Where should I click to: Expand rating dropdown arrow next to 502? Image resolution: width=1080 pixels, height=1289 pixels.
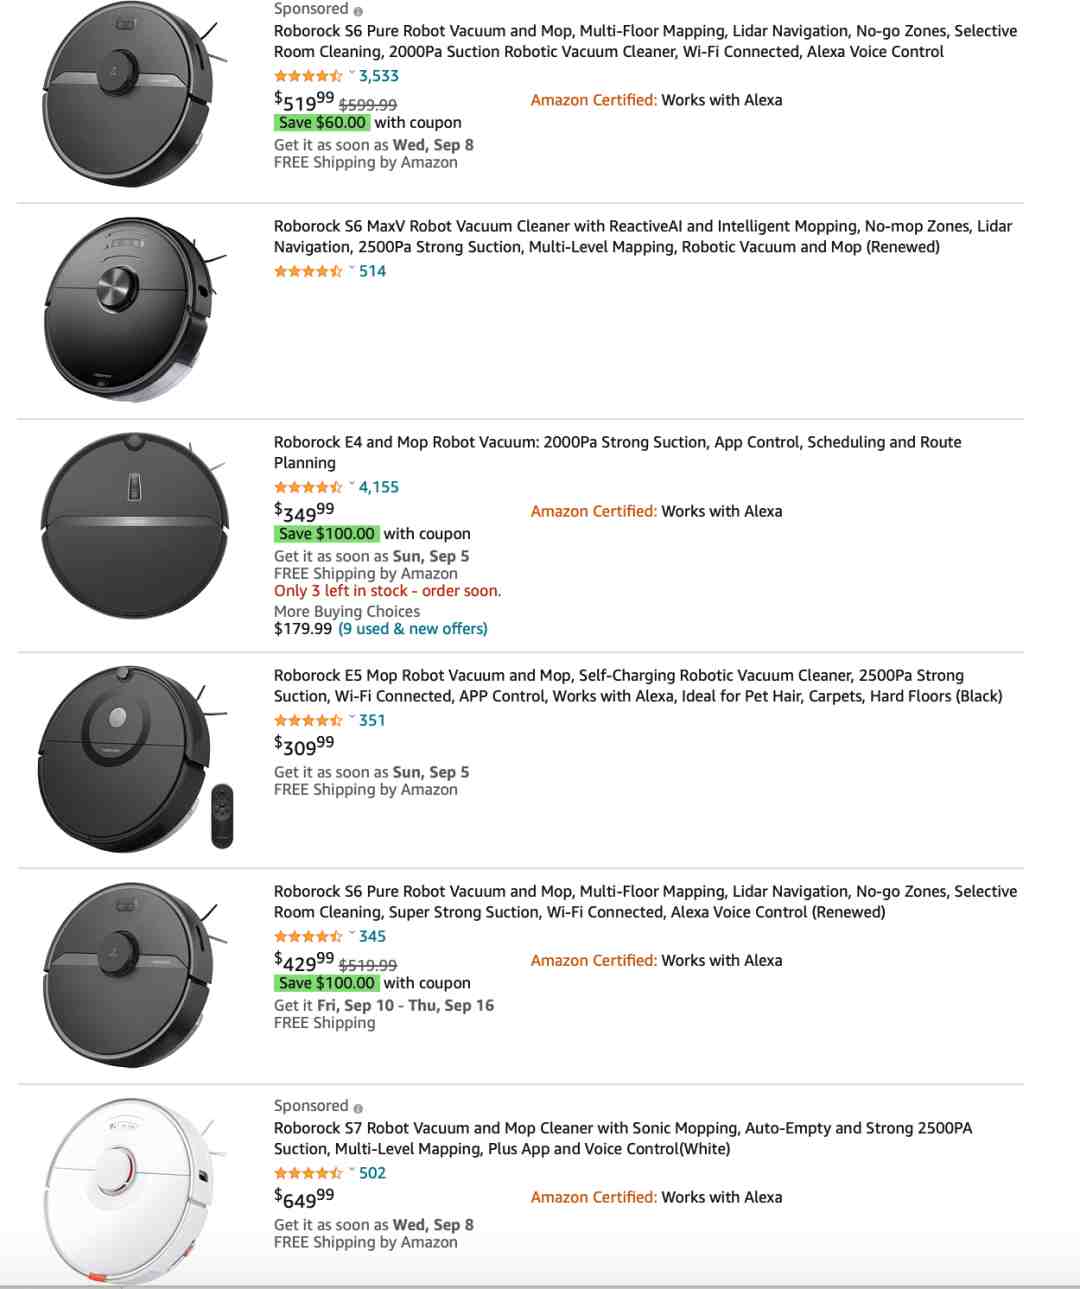351,1172
